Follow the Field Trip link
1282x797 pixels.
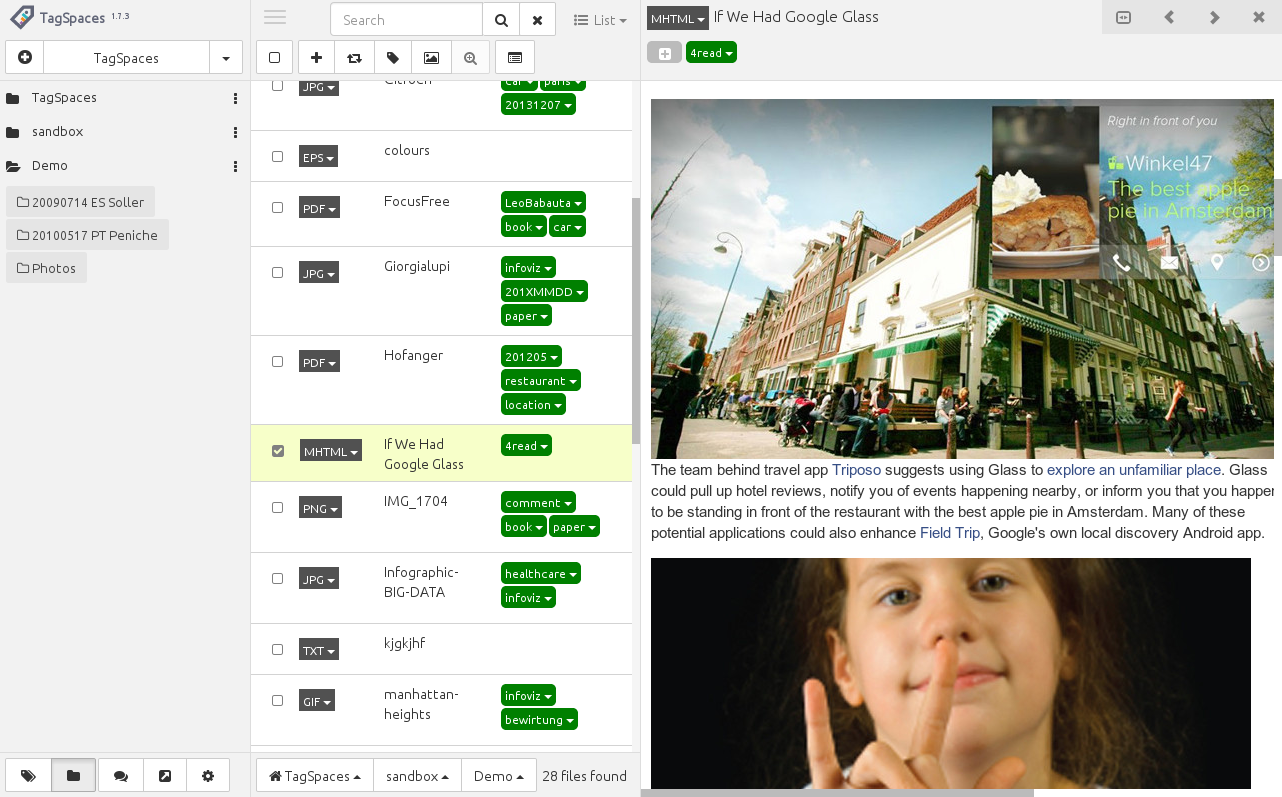point(950,534)
